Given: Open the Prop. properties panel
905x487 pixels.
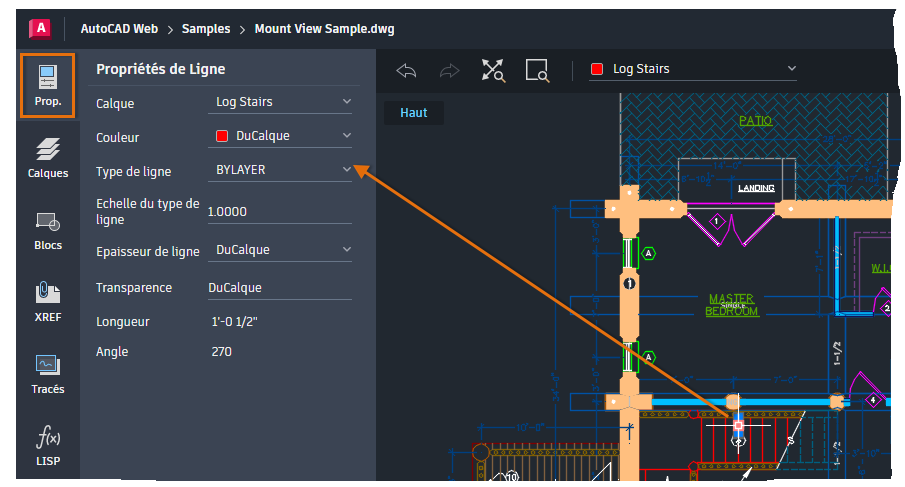Looking at the screenshot, I should coord(47,85).
